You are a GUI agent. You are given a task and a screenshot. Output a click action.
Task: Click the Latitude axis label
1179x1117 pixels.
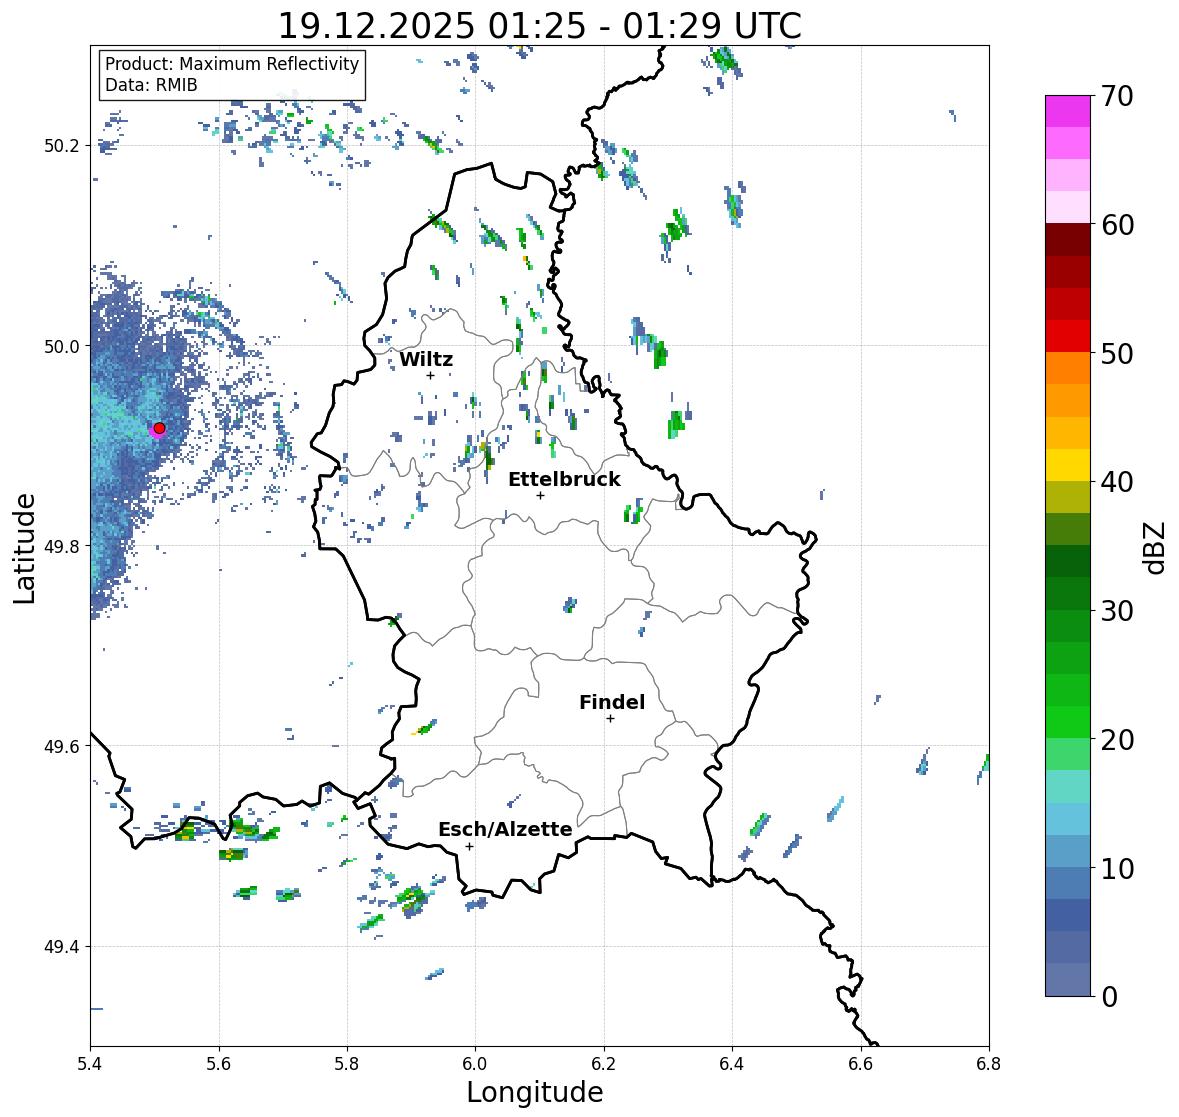(24, 548)
